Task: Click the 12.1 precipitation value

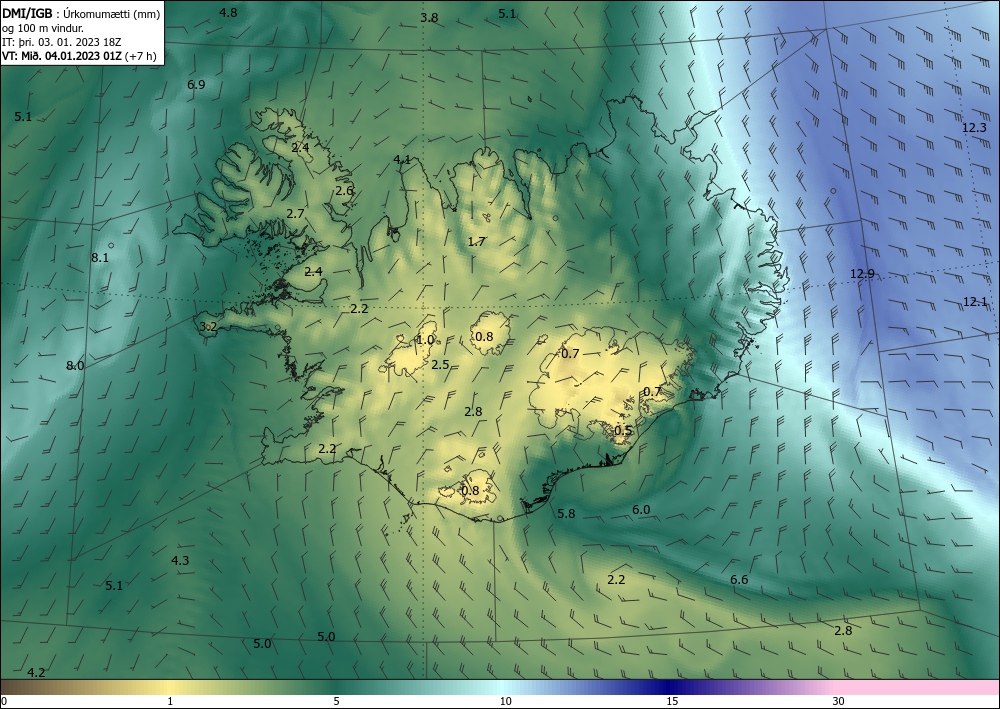Action: (974, 302)
